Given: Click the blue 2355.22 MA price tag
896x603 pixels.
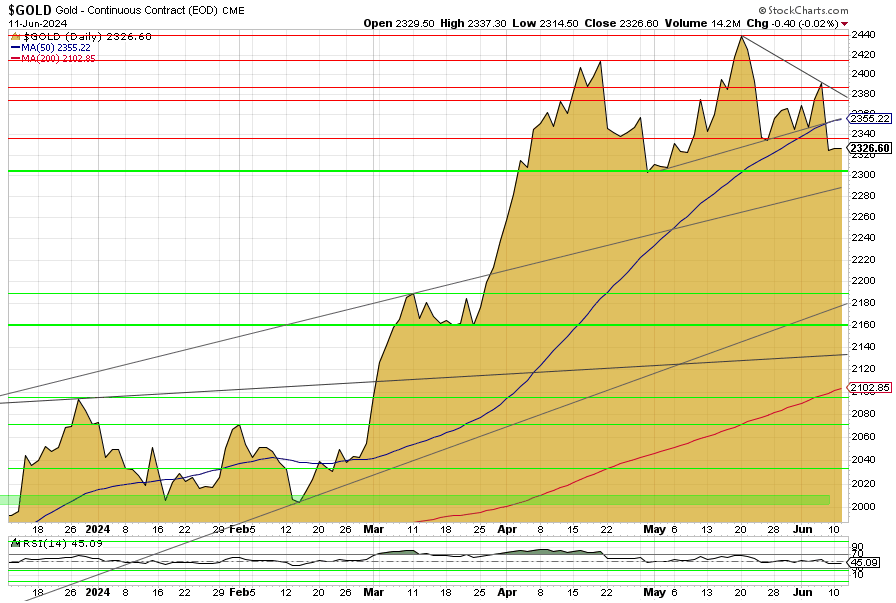Looking at the screenshot, I should pos(870,118).
